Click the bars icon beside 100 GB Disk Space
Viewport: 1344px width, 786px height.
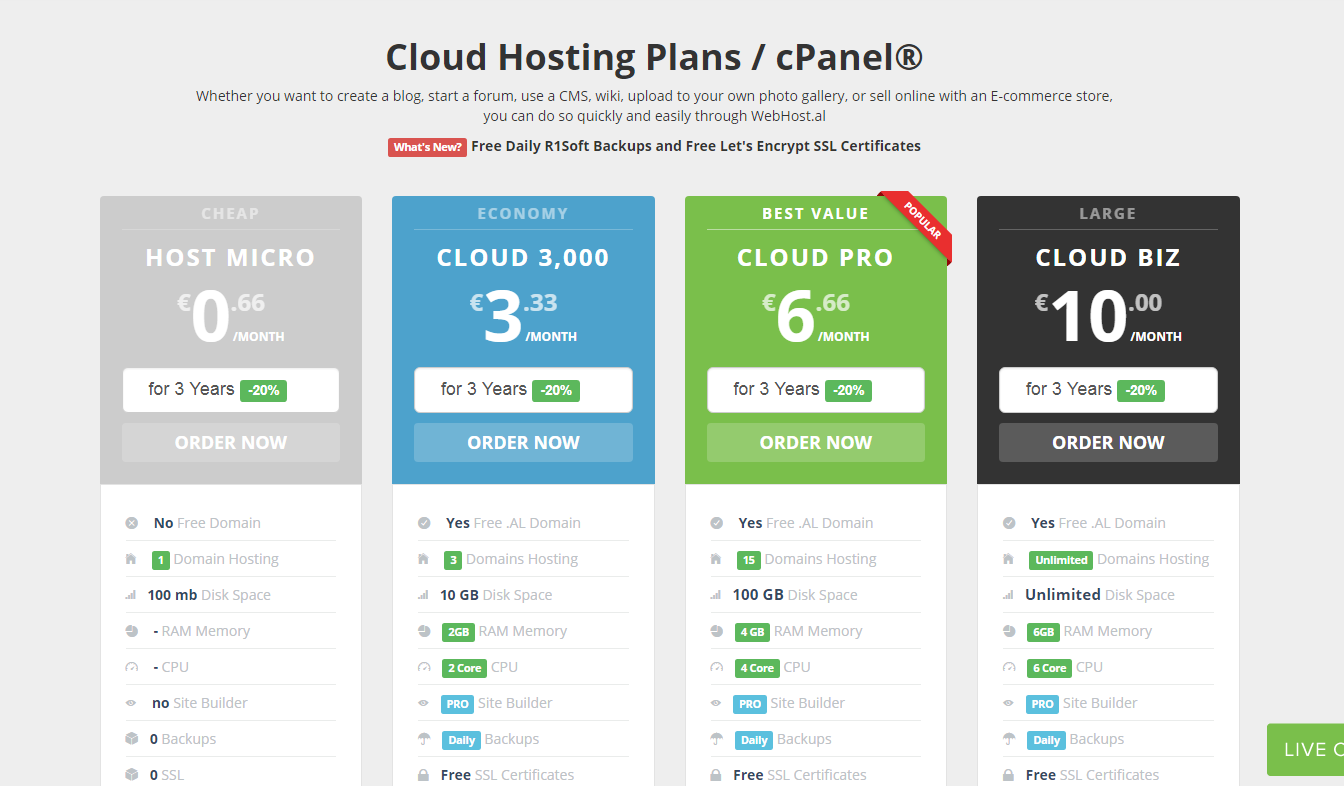716,595
